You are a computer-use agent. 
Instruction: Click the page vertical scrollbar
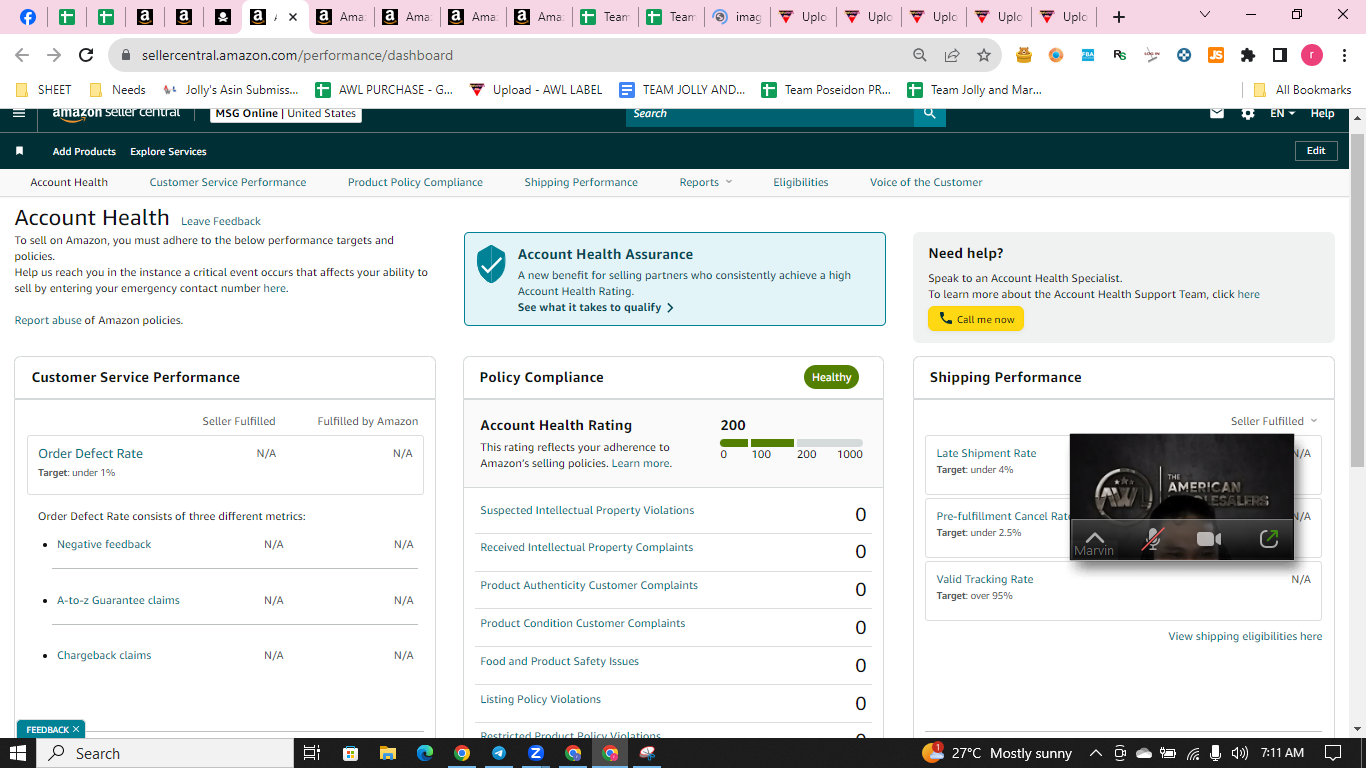pyautogui.click(x=1357, y=300)
